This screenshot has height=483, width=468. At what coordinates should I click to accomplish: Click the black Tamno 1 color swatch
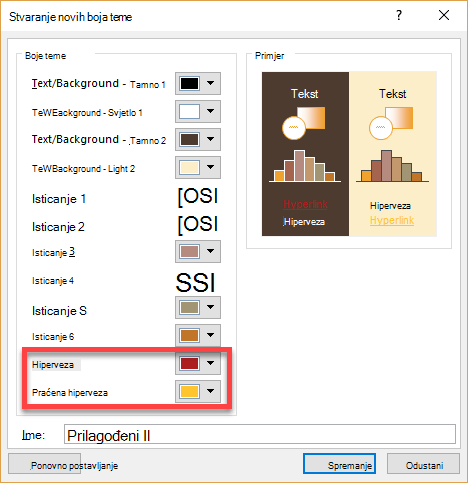pos(189,83)
